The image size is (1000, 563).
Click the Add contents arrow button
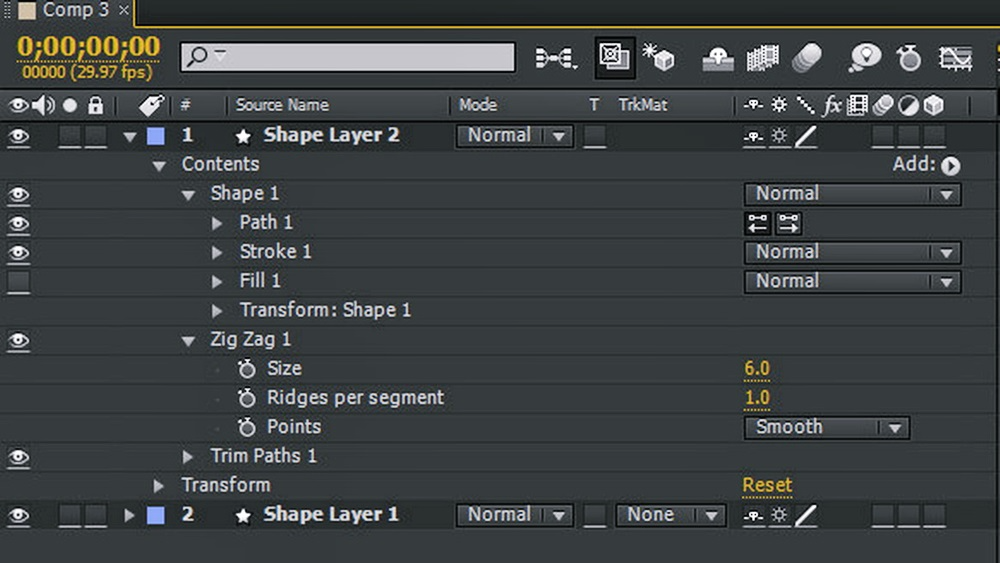click(950, 166)
